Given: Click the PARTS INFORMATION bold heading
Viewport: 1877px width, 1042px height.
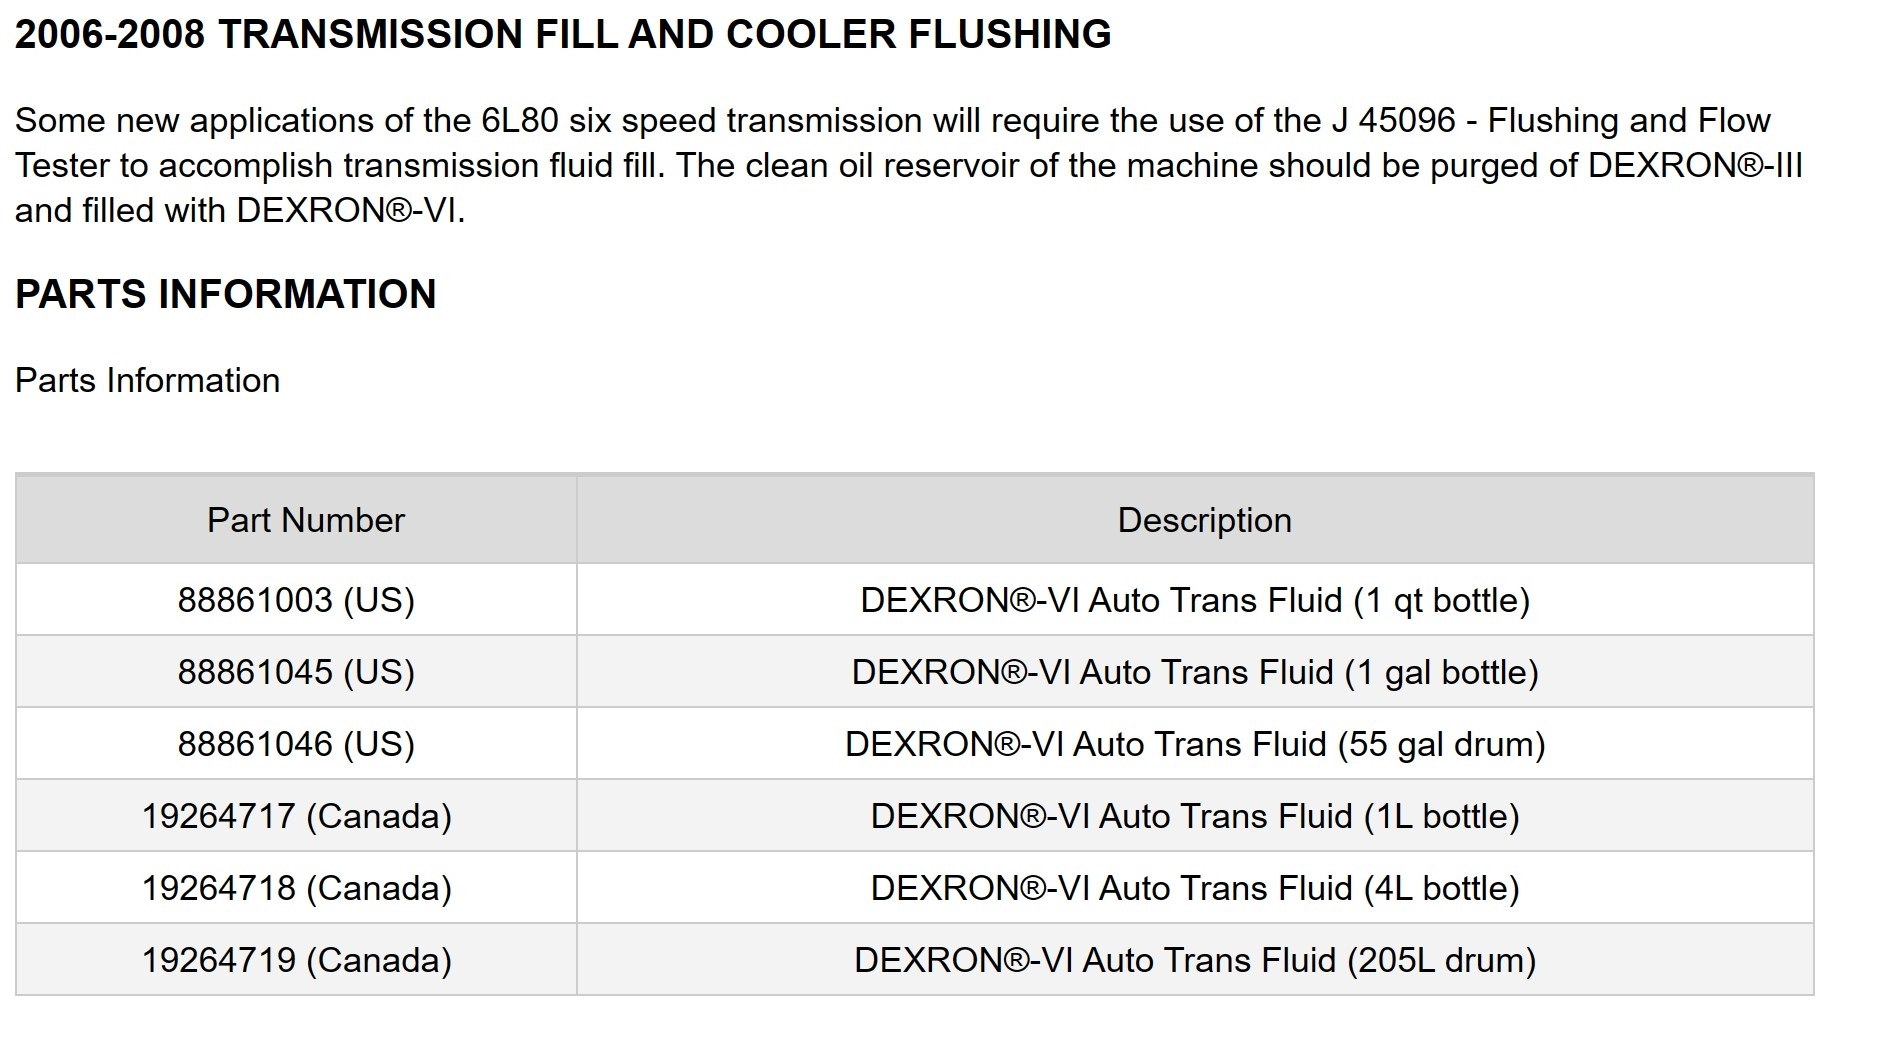Looking at the screenshot, I should (226, 294).
